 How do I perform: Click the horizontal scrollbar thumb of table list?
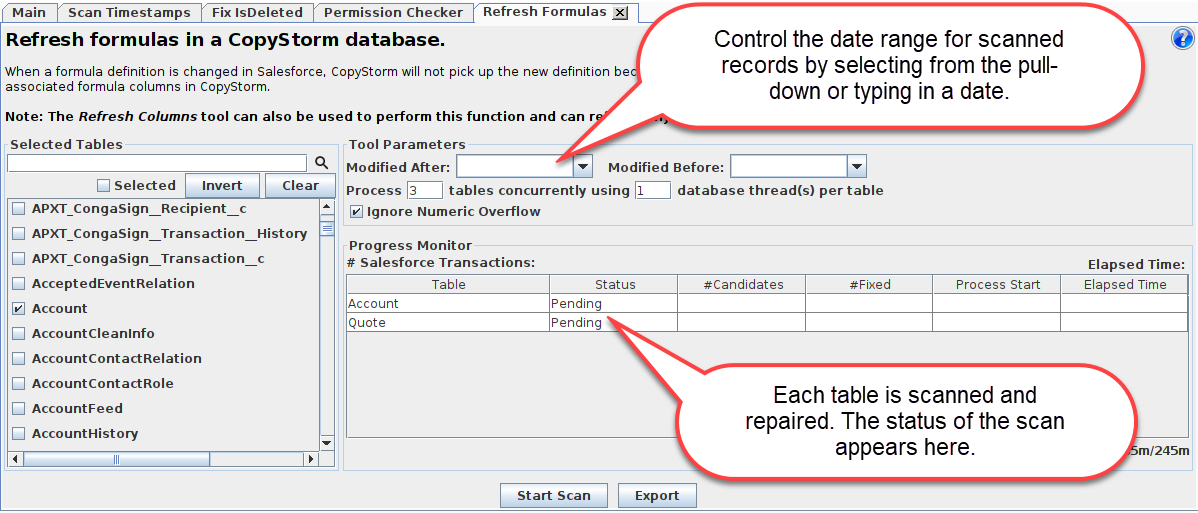(x=116, y=459)
